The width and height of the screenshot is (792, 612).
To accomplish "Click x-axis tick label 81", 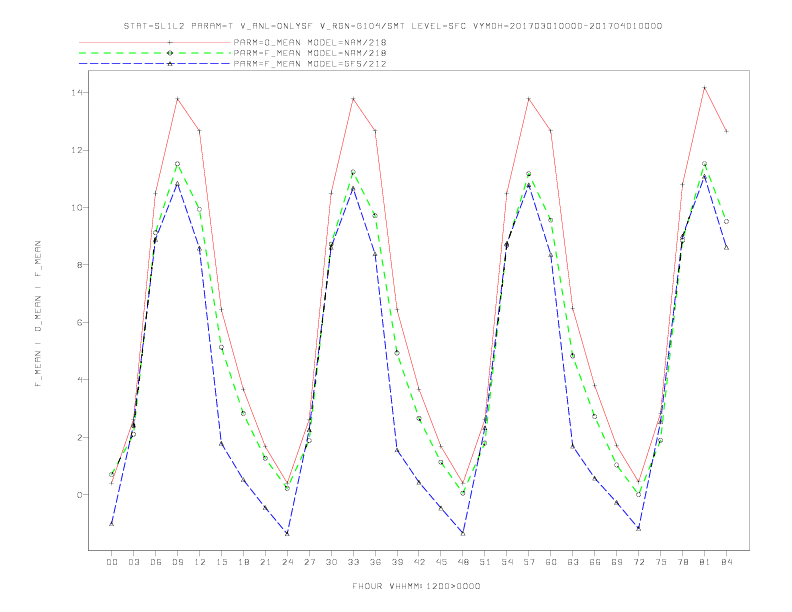I will click(705, 562).
